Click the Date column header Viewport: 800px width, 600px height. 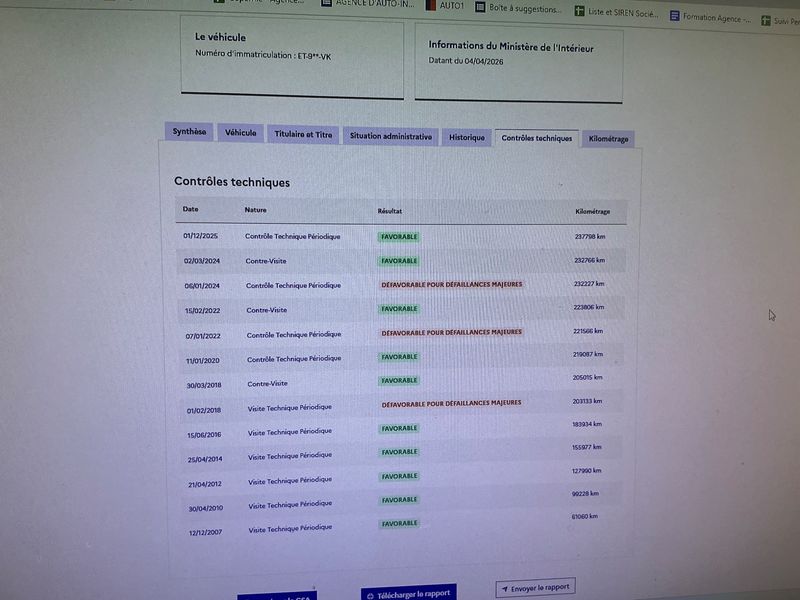pos(190,209)
